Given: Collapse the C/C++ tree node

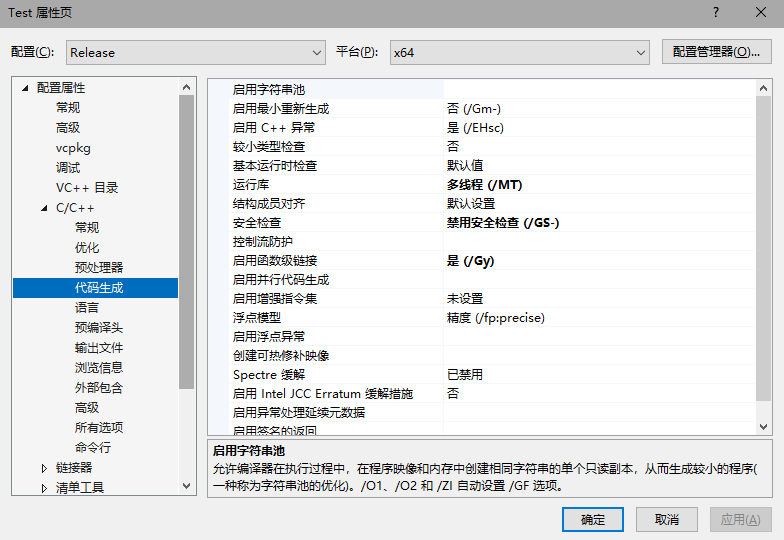Looking at the screenshot, I should coord(44,208).
